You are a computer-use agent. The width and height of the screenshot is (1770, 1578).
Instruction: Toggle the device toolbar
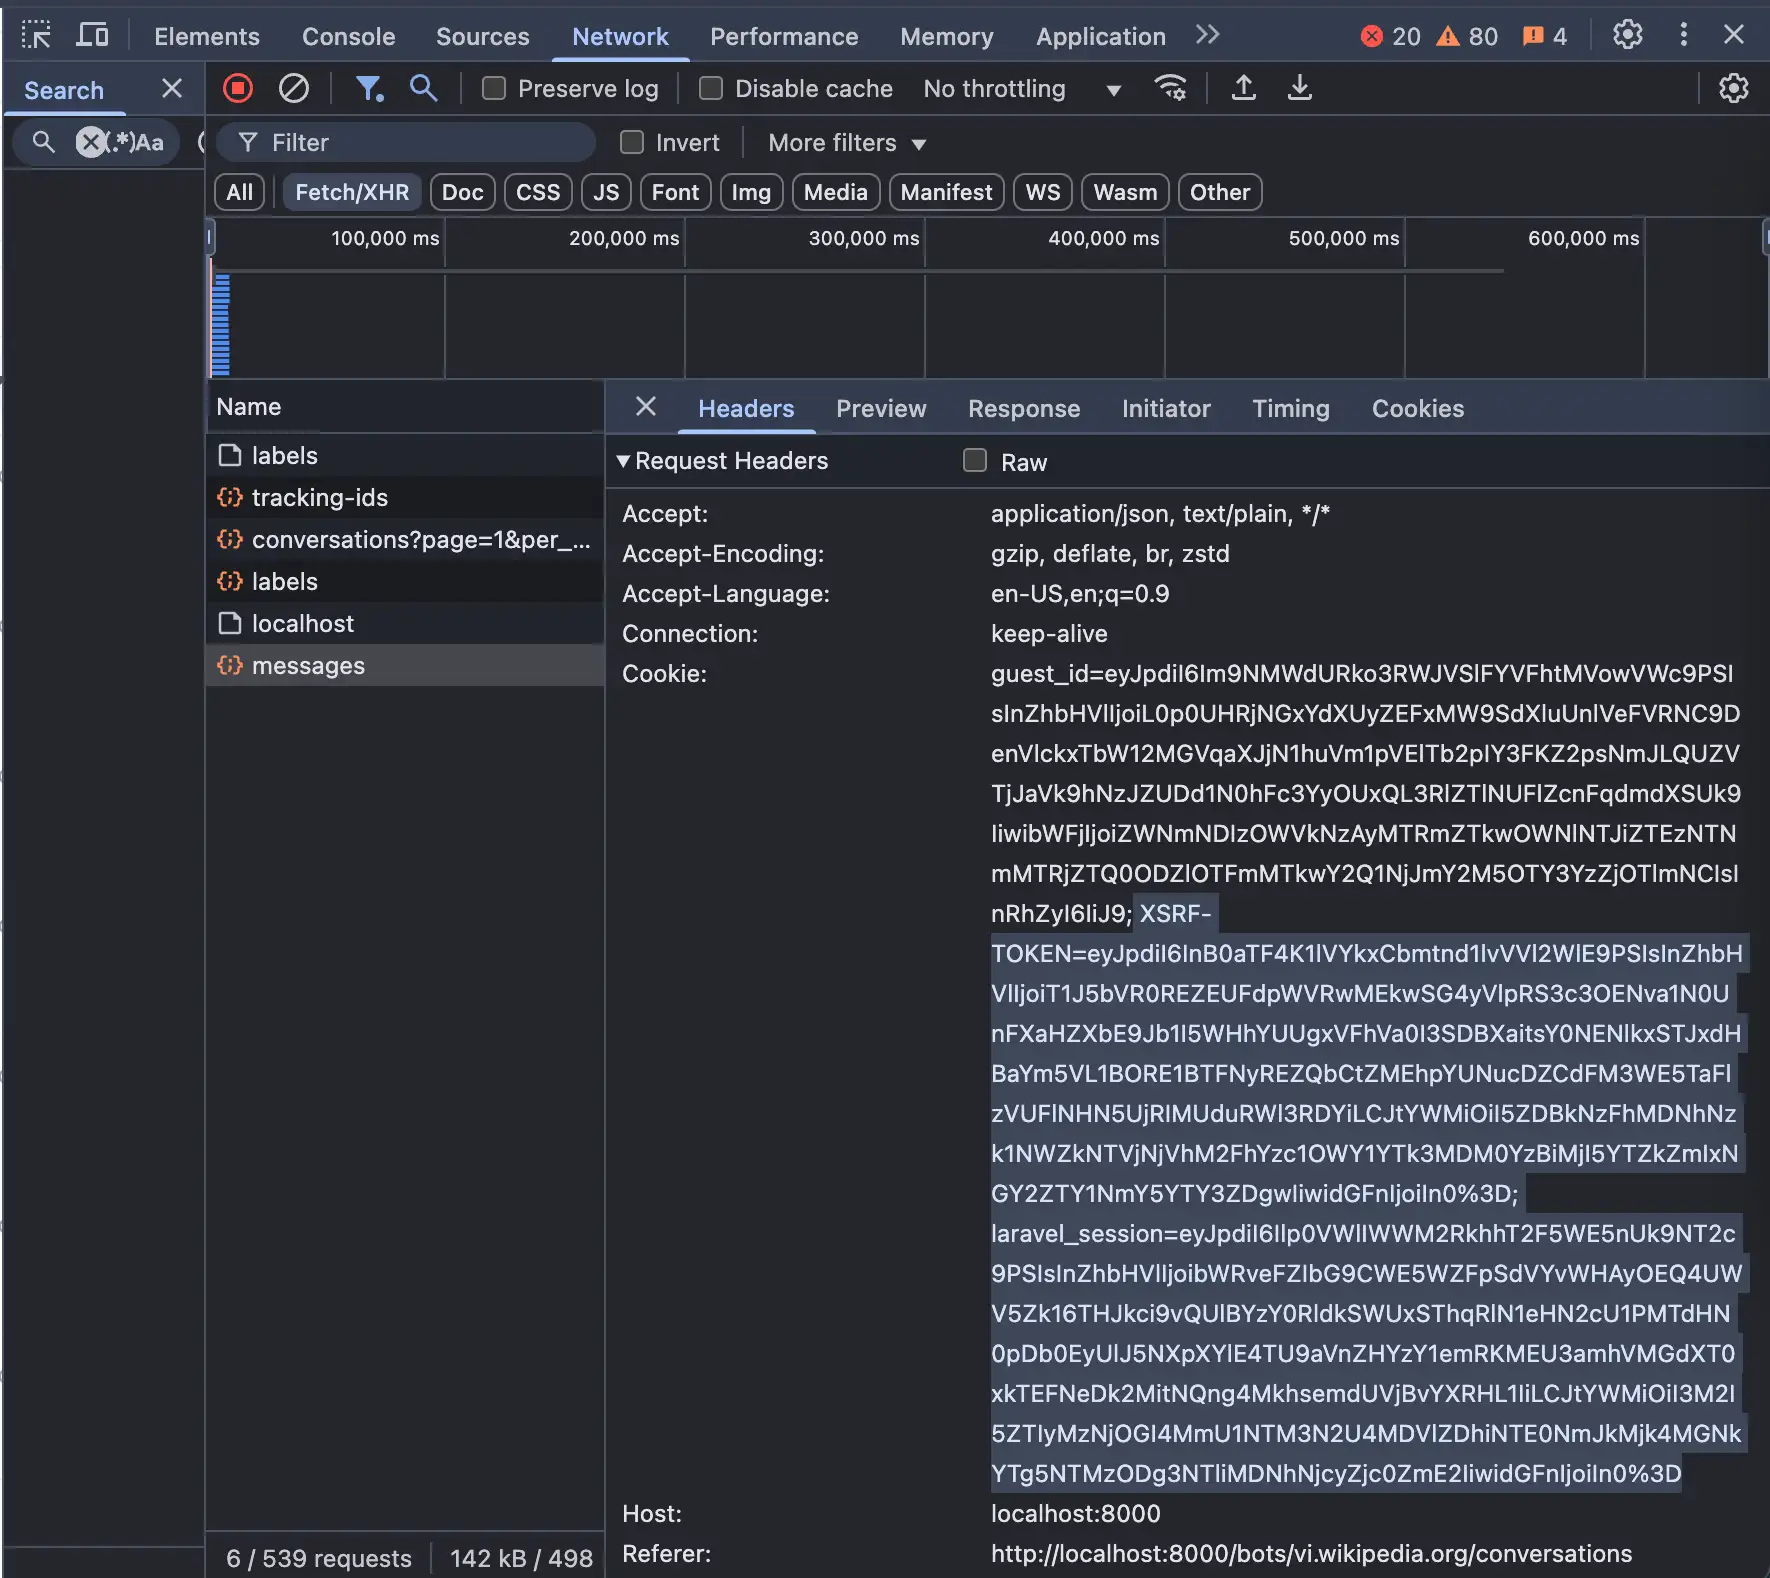tap(92, 34)
